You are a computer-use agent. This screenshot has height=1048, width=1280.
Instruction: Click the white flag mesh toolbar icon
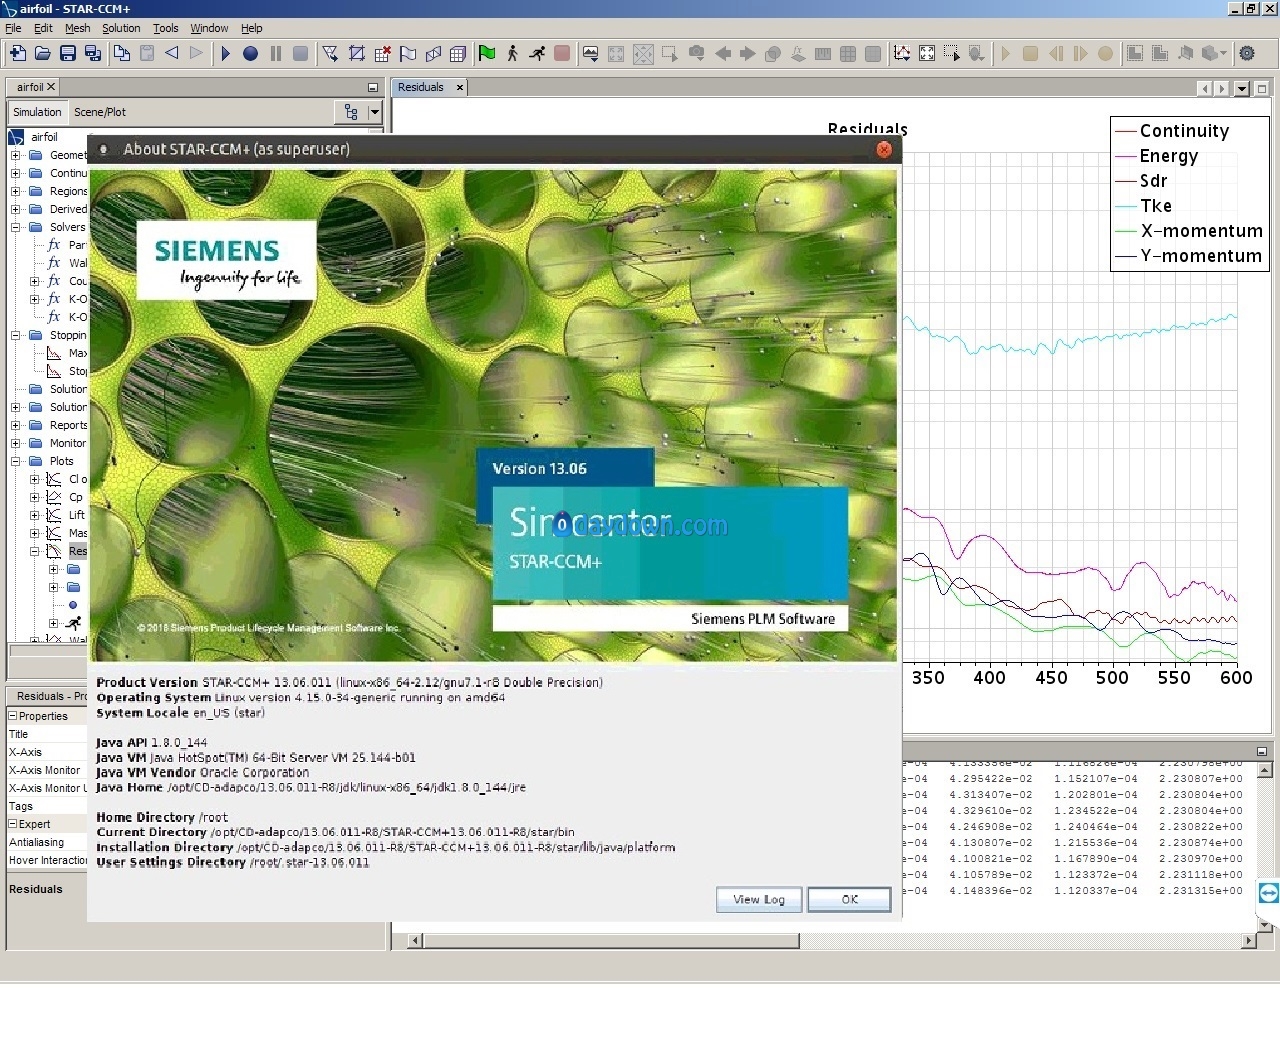coord(408,53)
